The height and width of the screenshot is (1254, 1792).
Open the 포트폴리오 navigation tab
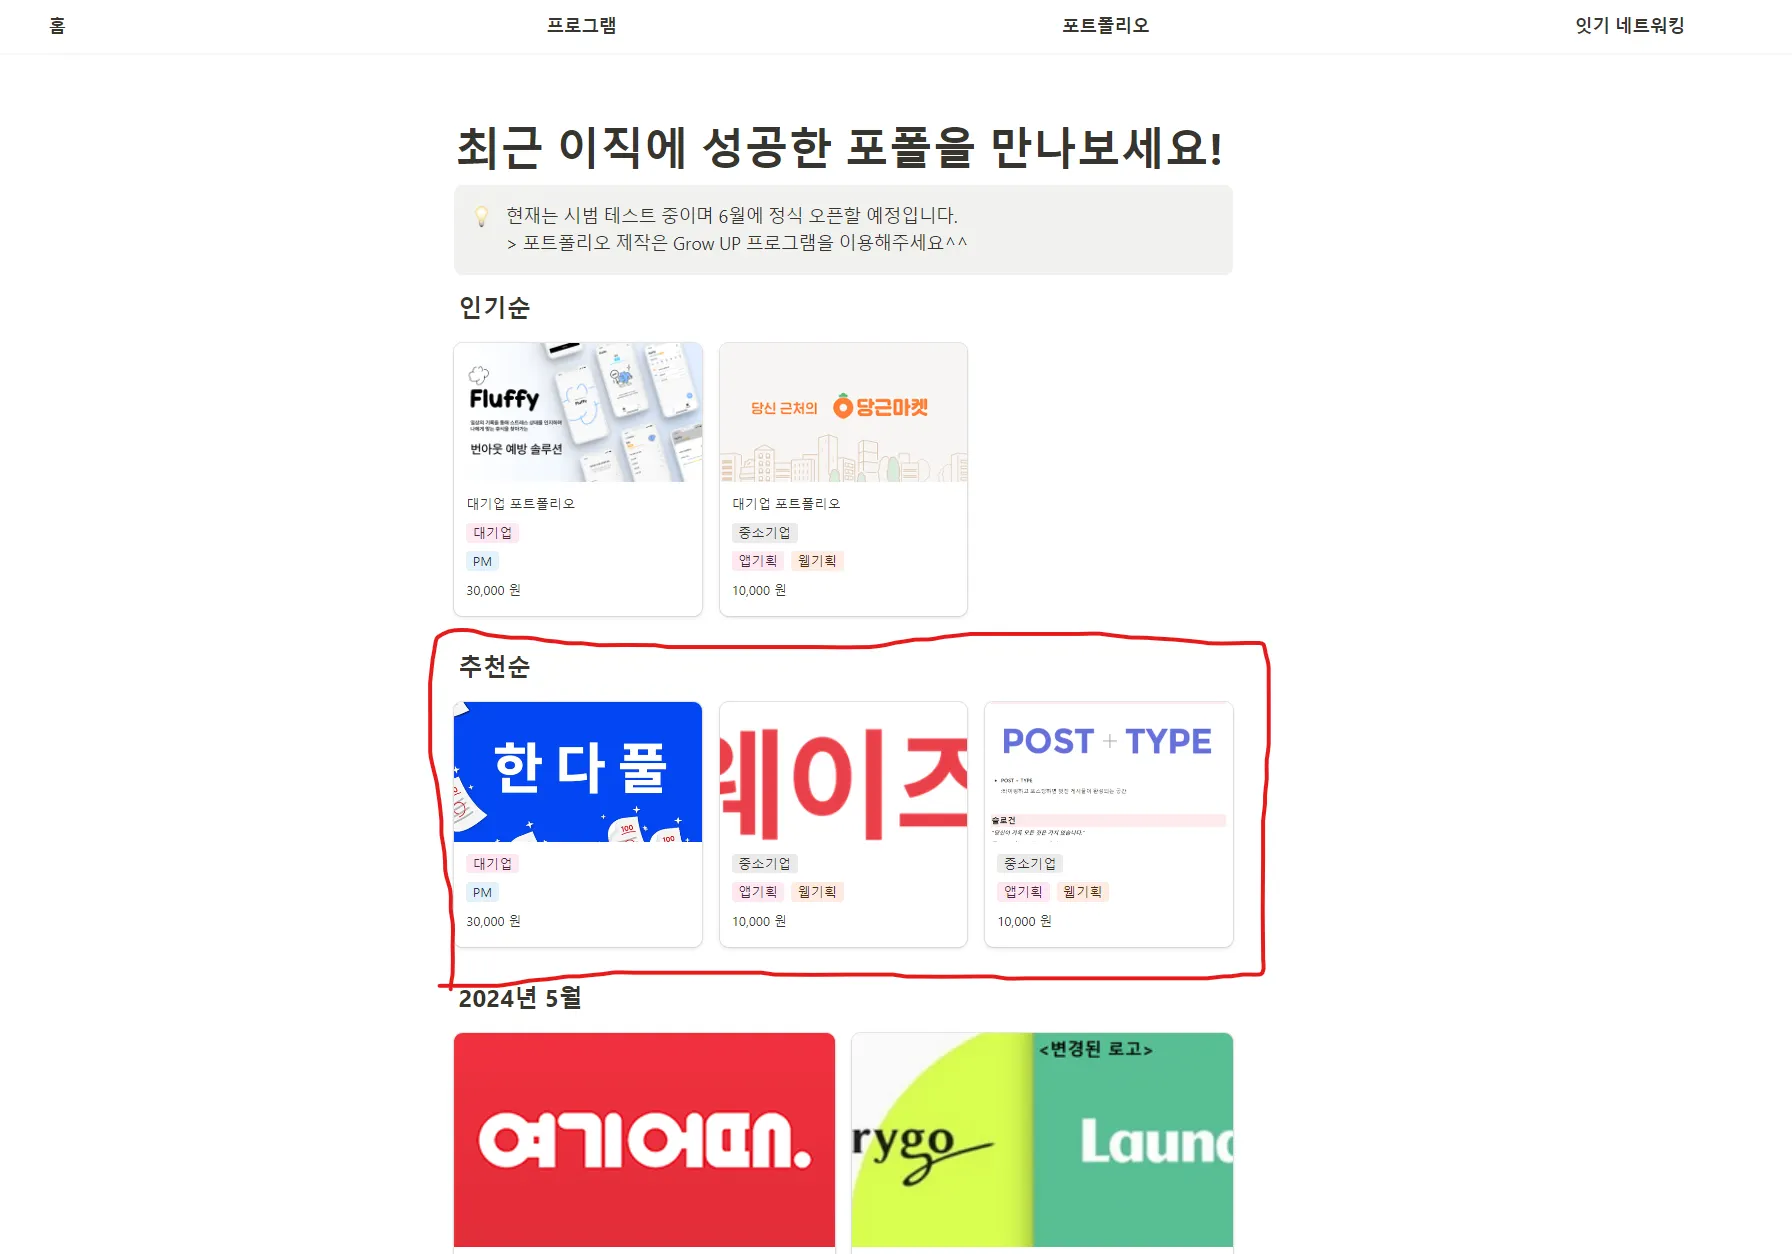(1105, 26)
